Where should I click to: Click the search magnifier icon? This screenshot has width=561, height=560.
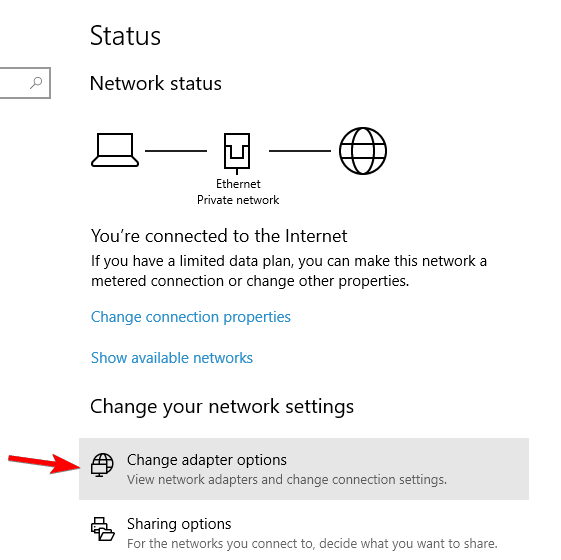(36, 83)
